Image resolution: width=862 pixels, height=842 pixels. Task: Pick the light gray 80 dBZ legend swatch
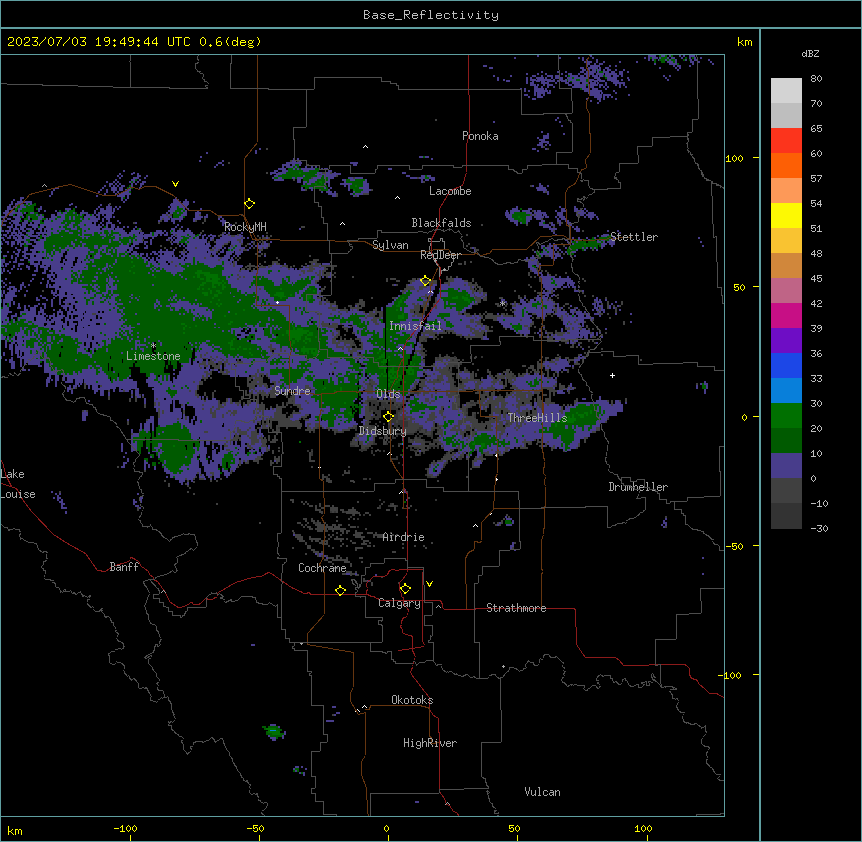coord(786,91)
